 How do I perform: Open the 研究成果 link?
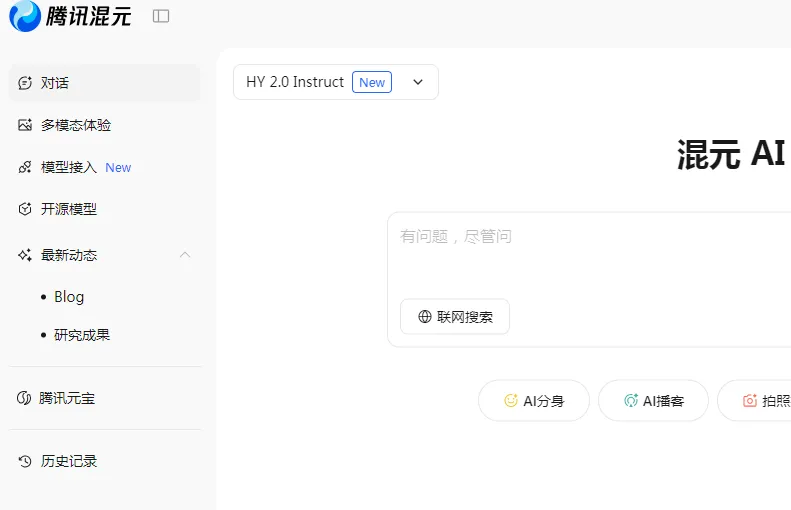tap(82, 335)
